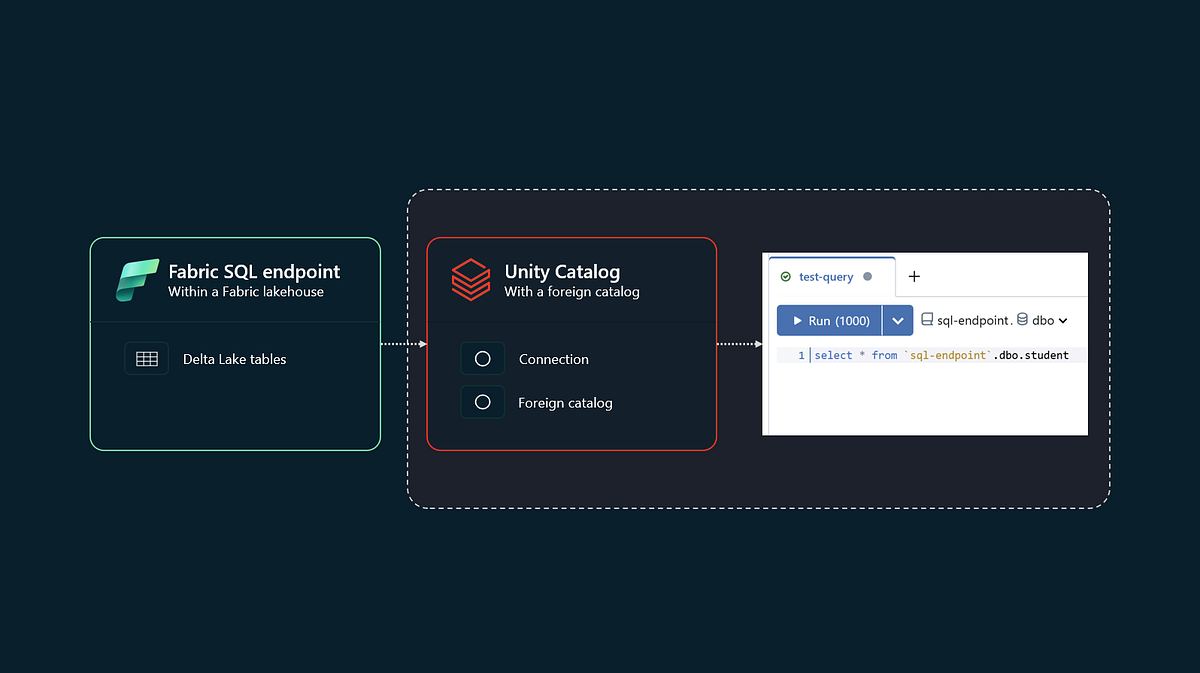Open the Run button dropdown options
This screenshot has height=673, width=1200.
[x=898, y=320]
